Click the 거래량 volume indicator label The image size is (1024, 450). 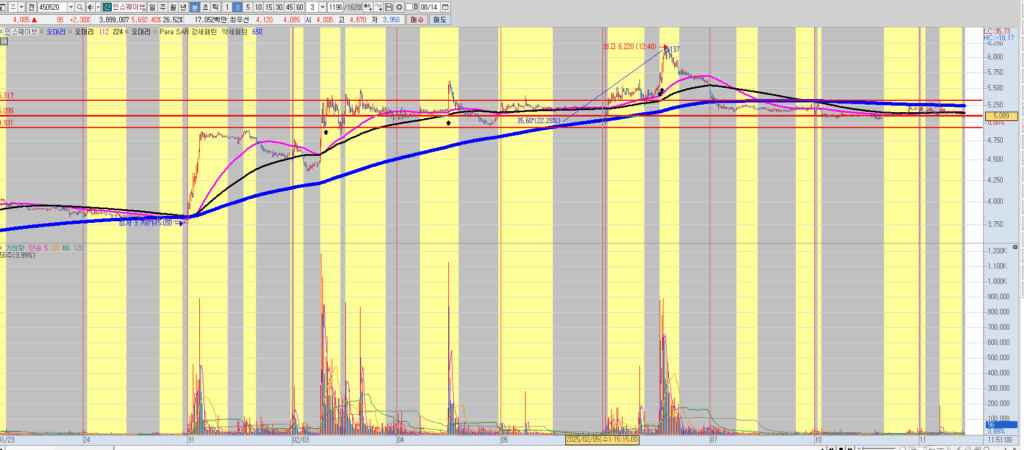[13, 248]
